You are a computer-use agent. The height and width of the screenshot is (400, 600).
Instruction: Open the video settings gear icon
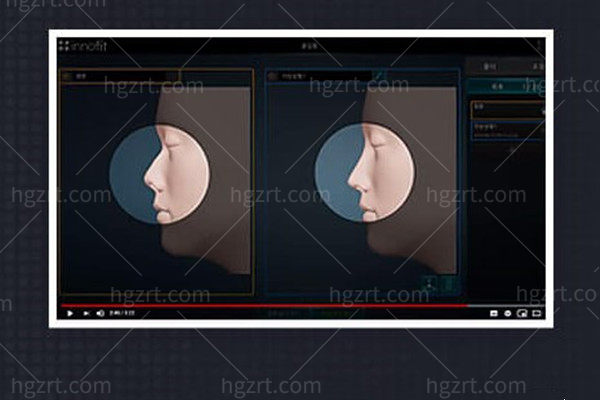pos(508,313)
